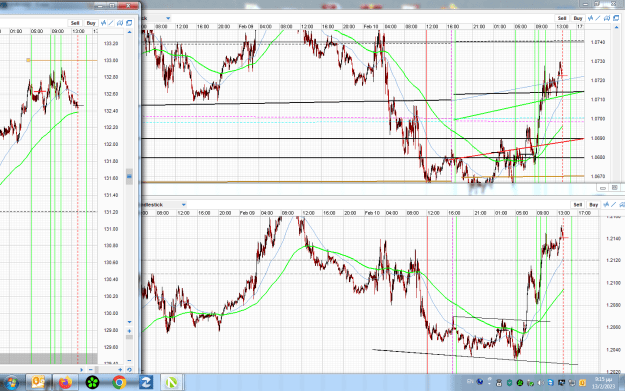Open Chrome from the taskbar
625x391 pixels.
119,383
